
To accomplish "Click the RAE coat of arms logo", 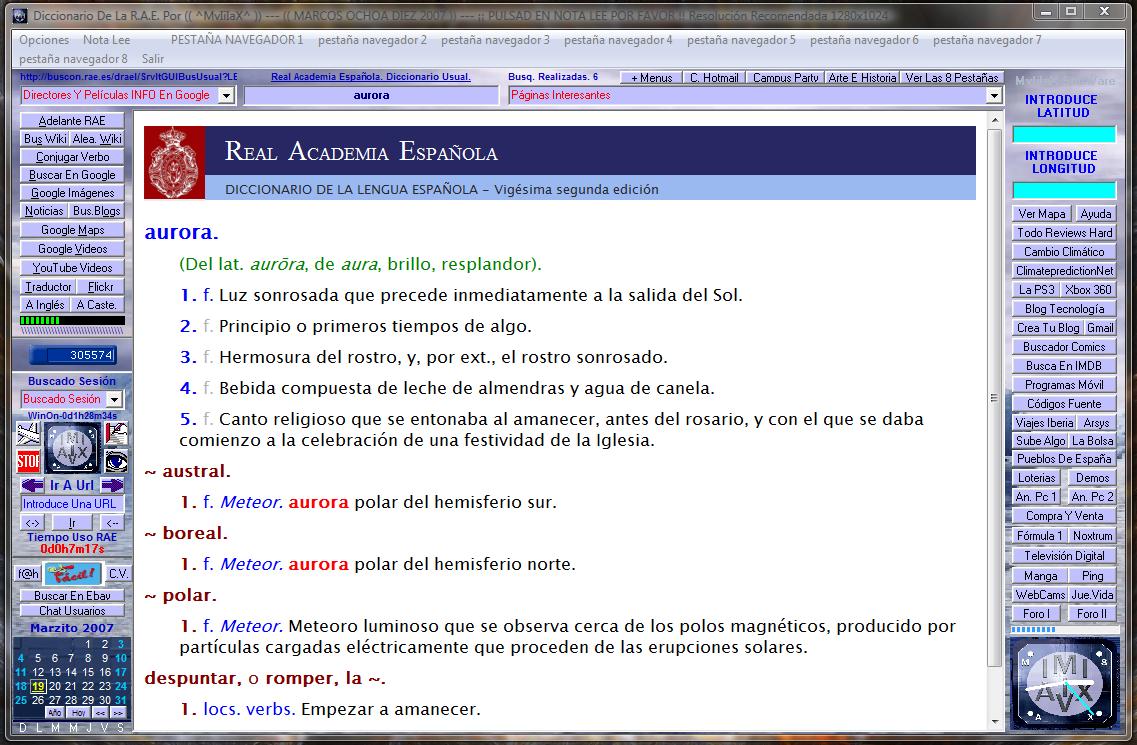I will pos(174,162).
